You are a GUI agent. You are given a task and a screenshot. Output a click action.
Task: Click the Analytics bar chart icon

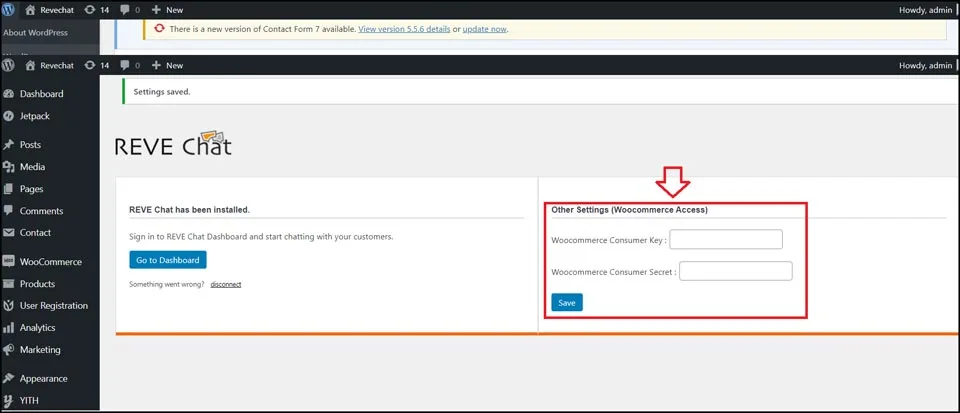tap(9, 328)
